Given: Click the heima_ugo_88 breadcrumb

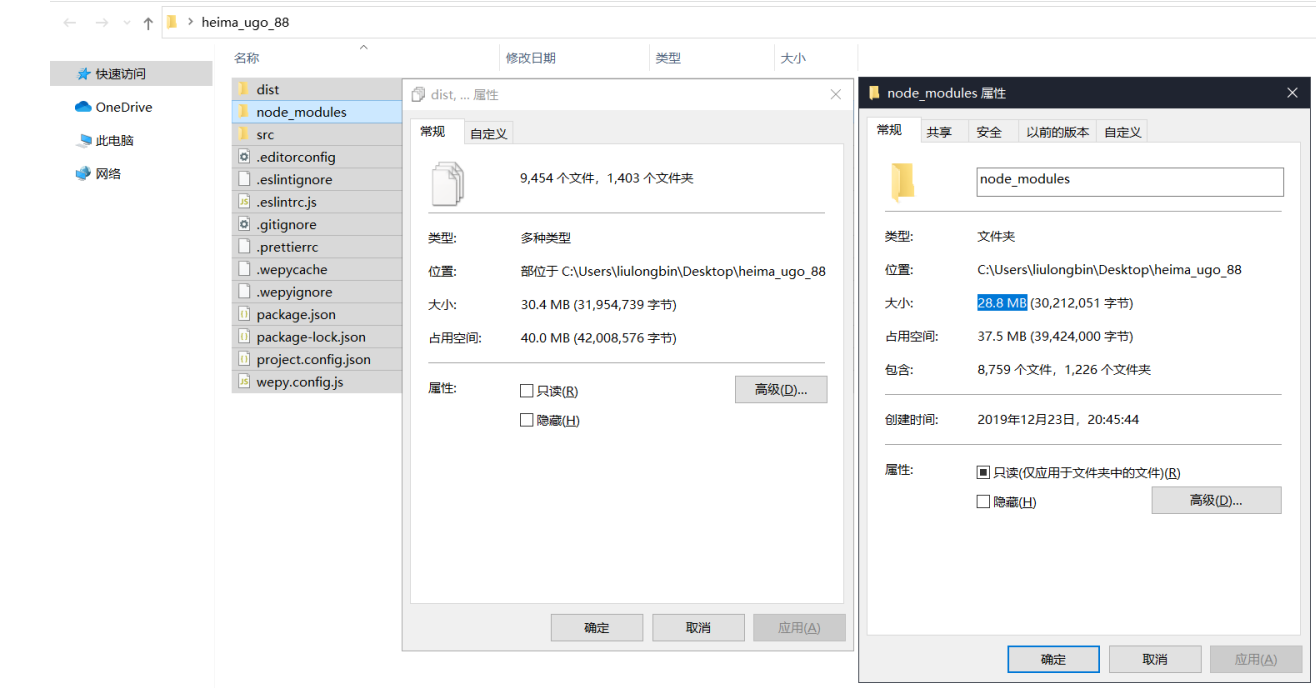Looking at the screenshot, I should click(245, 22).
